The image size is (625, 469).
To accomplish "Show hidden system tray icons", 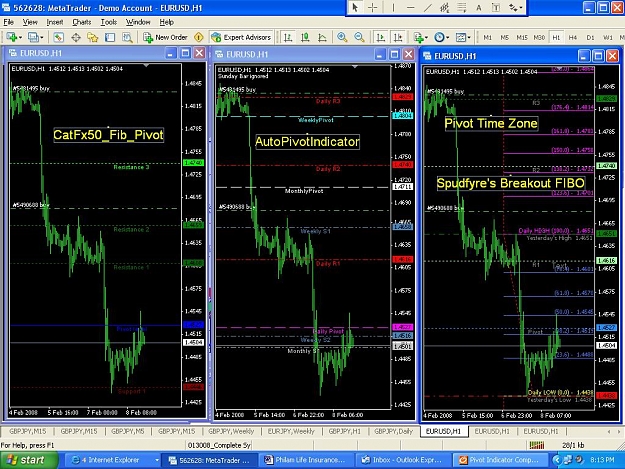I will (556, 460).
